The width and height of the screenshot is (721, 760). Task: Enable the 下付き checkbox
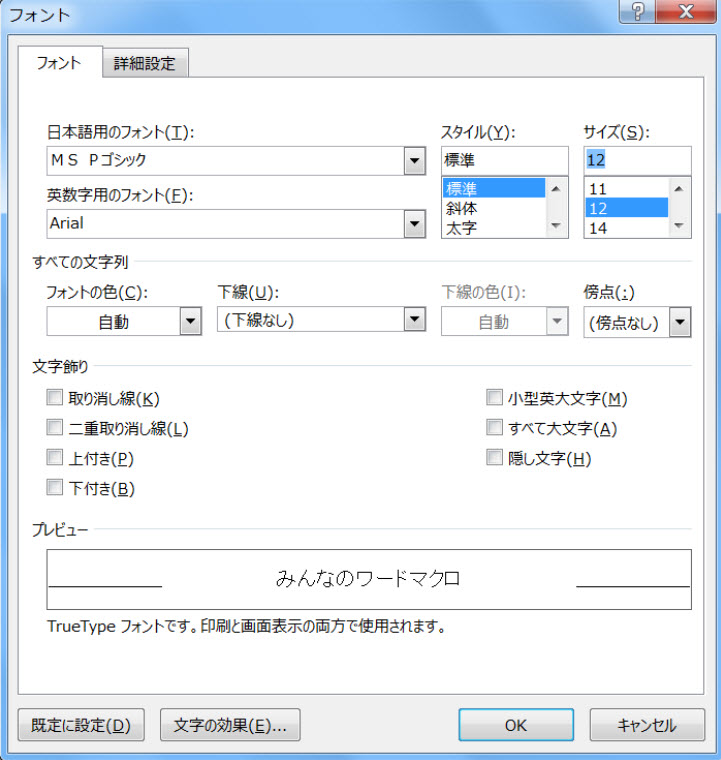[54, 488]
